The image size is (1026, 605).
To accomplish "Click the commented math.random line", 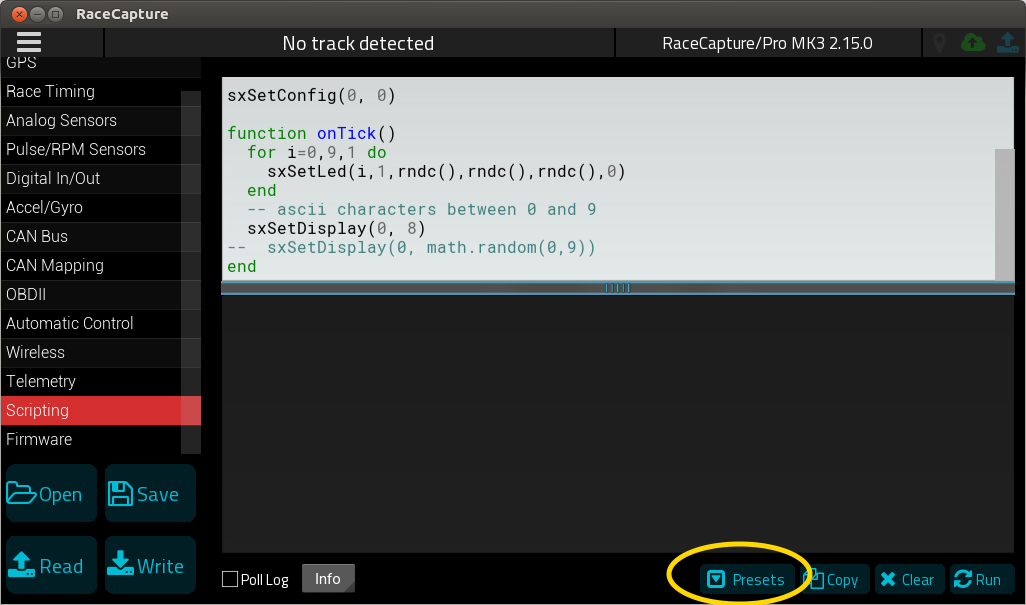I will 411,247.
